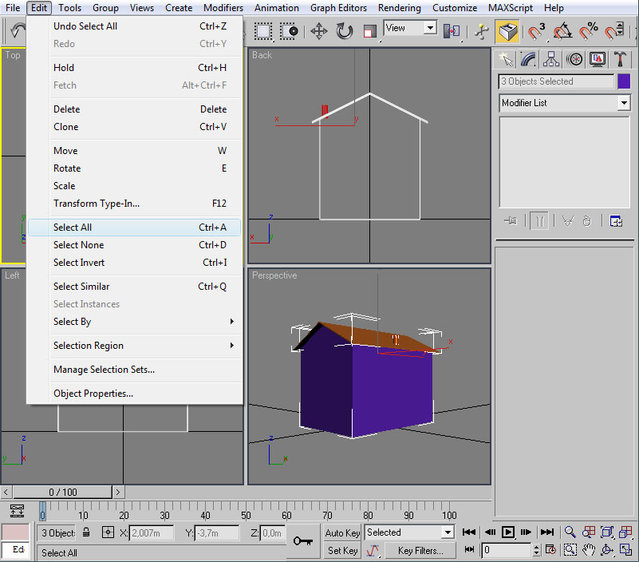Choose Select All from Edit menu
Viewport: 639px width, 562px height.
(x=72, y=227)
